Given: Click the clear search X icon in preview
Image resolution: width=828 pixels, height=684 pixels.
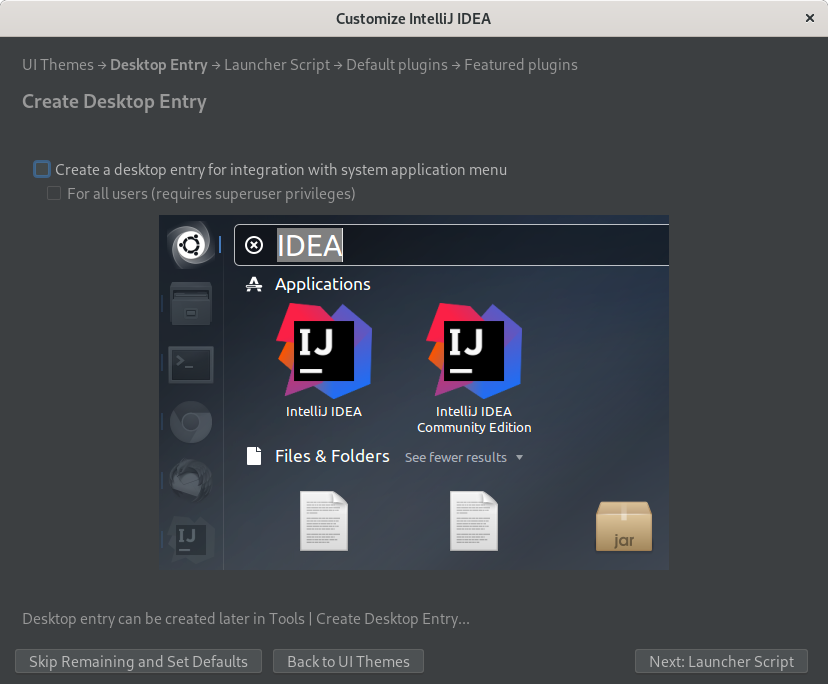Looking at the screenshot, I should pyautogui.click(x=254, y=245).
